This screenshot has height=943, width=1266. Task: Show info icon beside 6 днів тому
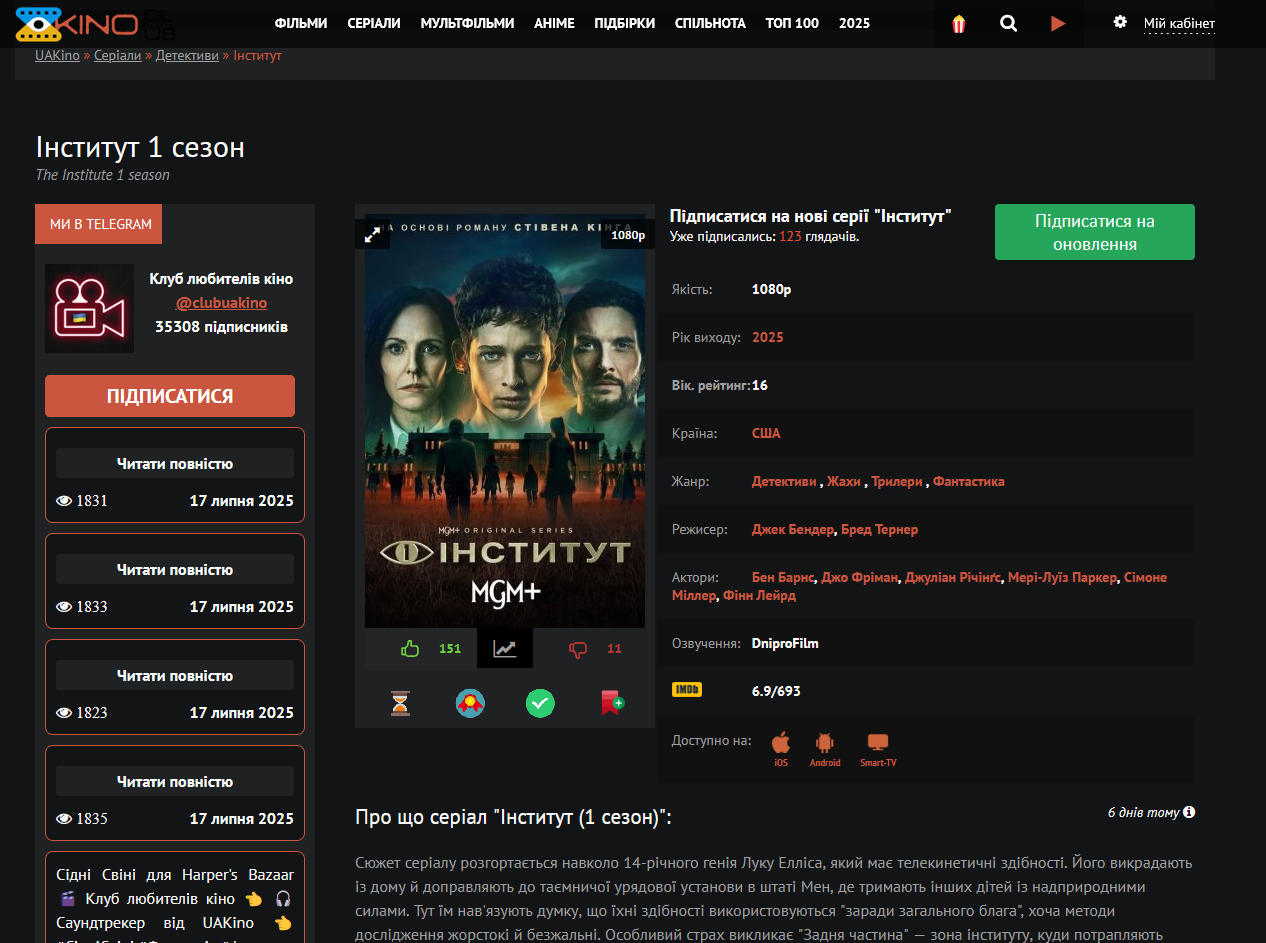tap(1189, 812)
